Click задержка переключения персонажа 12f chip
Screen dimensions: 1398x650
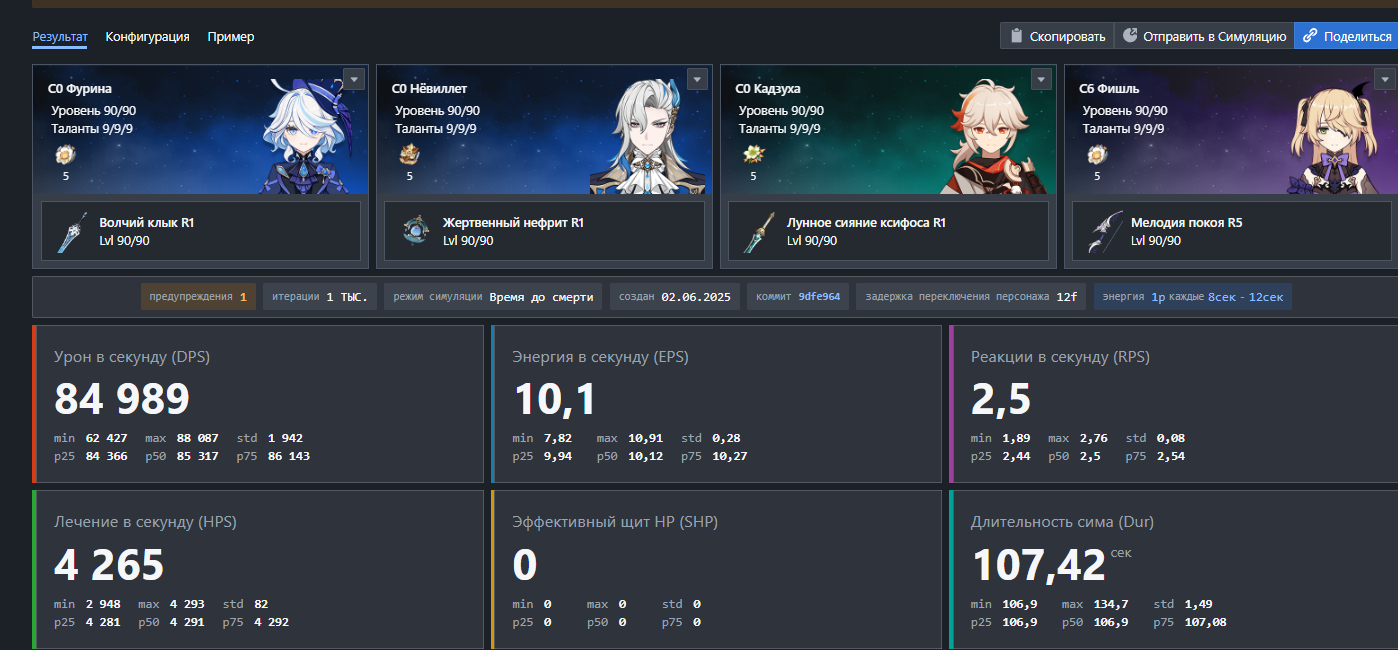[x=971, y=297]
